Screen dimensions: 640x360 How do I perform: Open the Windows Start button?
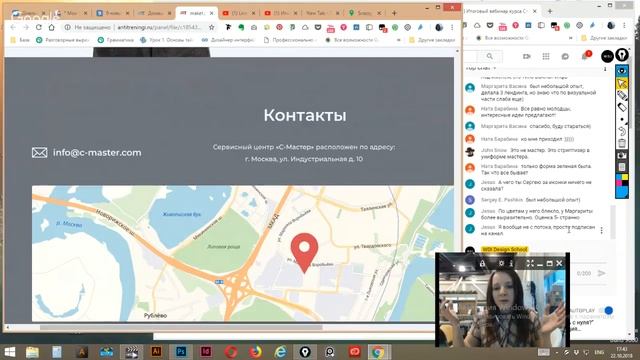click(9, 352)
